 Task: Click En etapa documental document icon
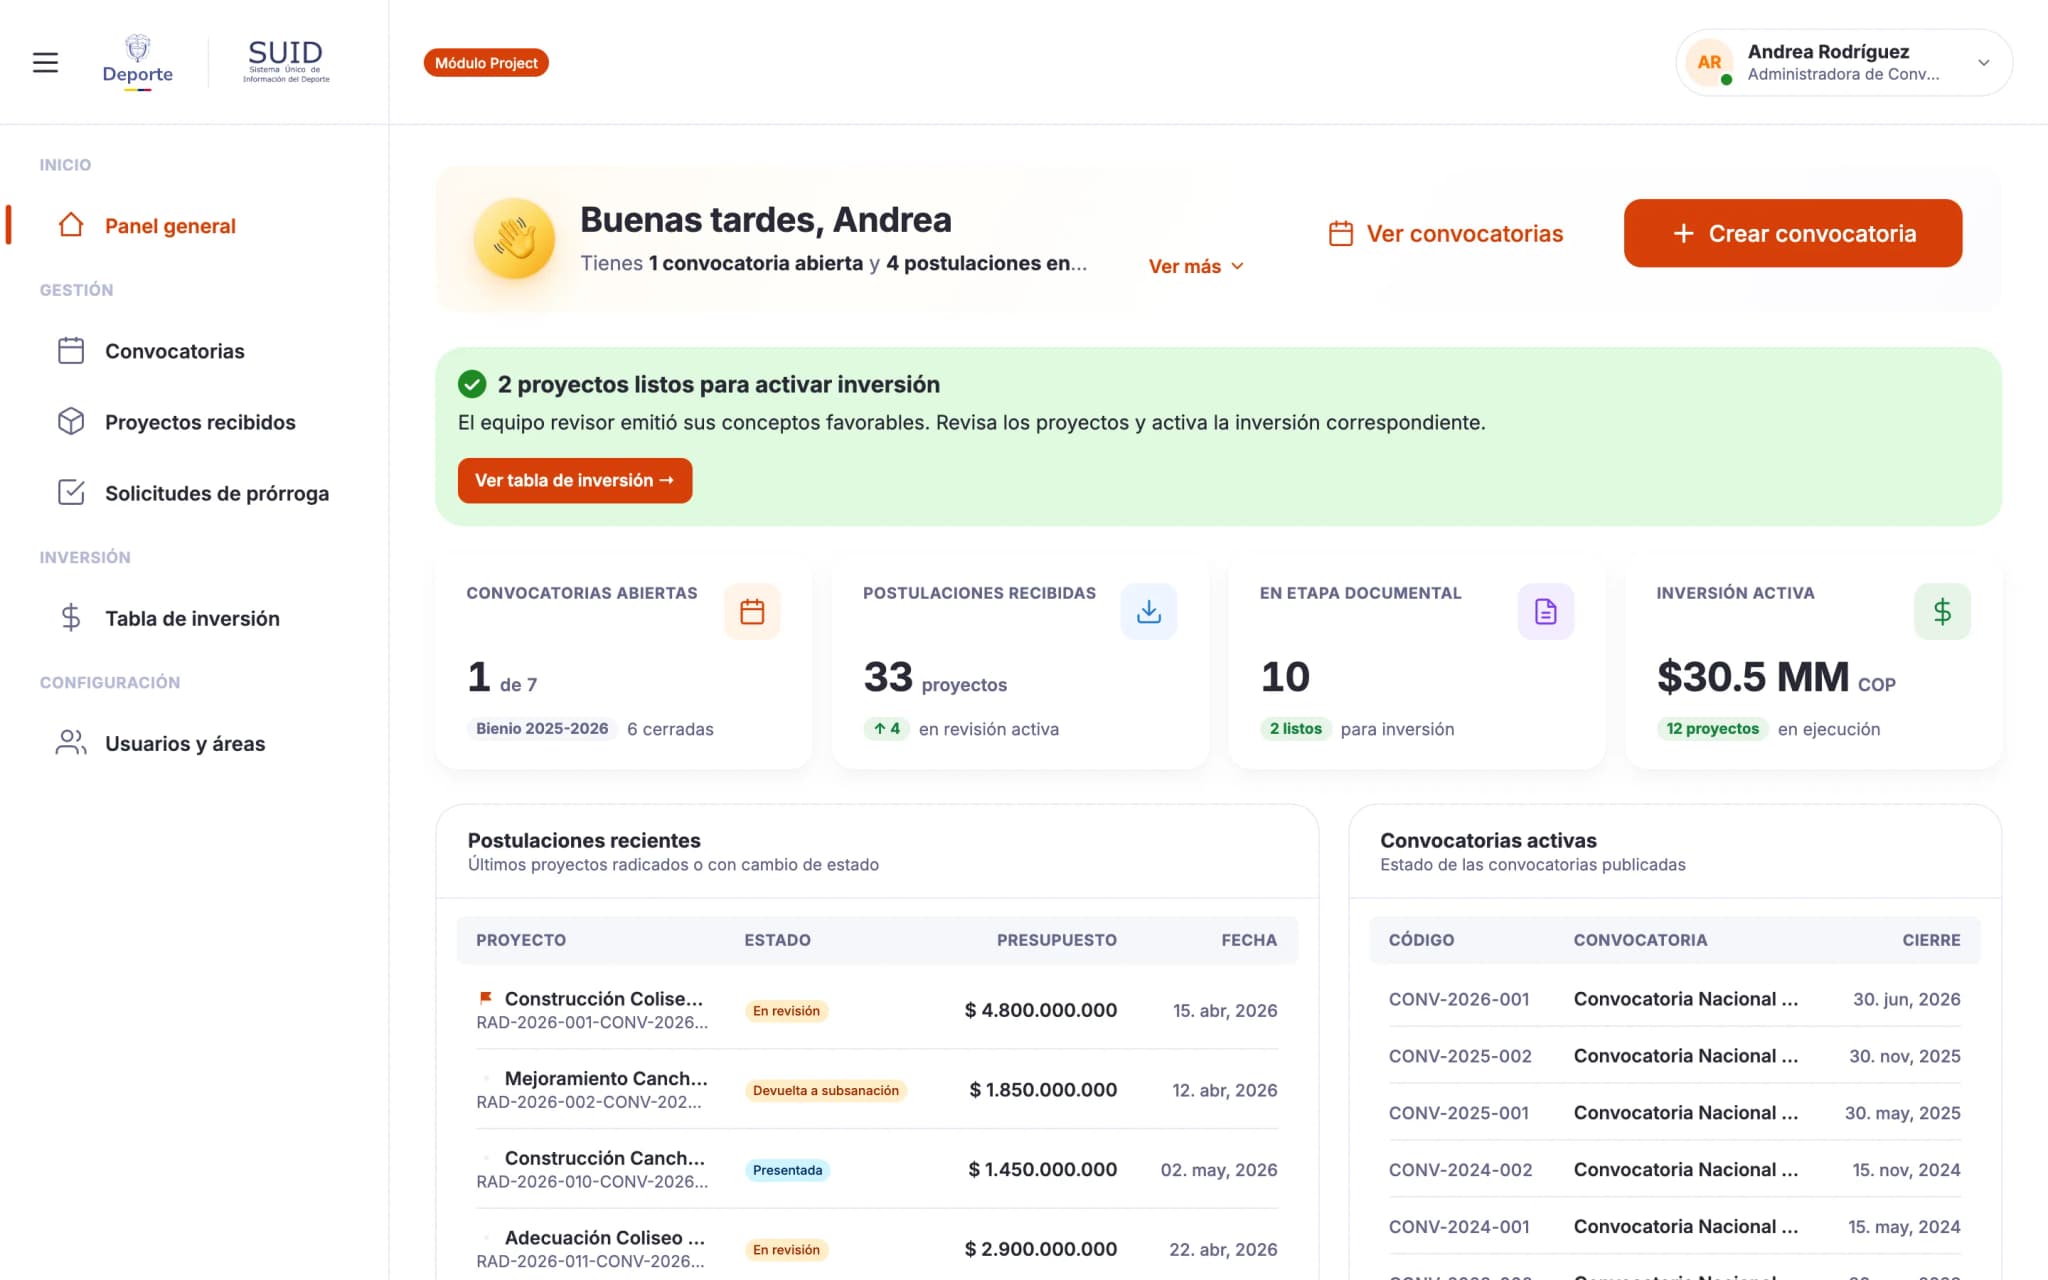pos(1546,611)
